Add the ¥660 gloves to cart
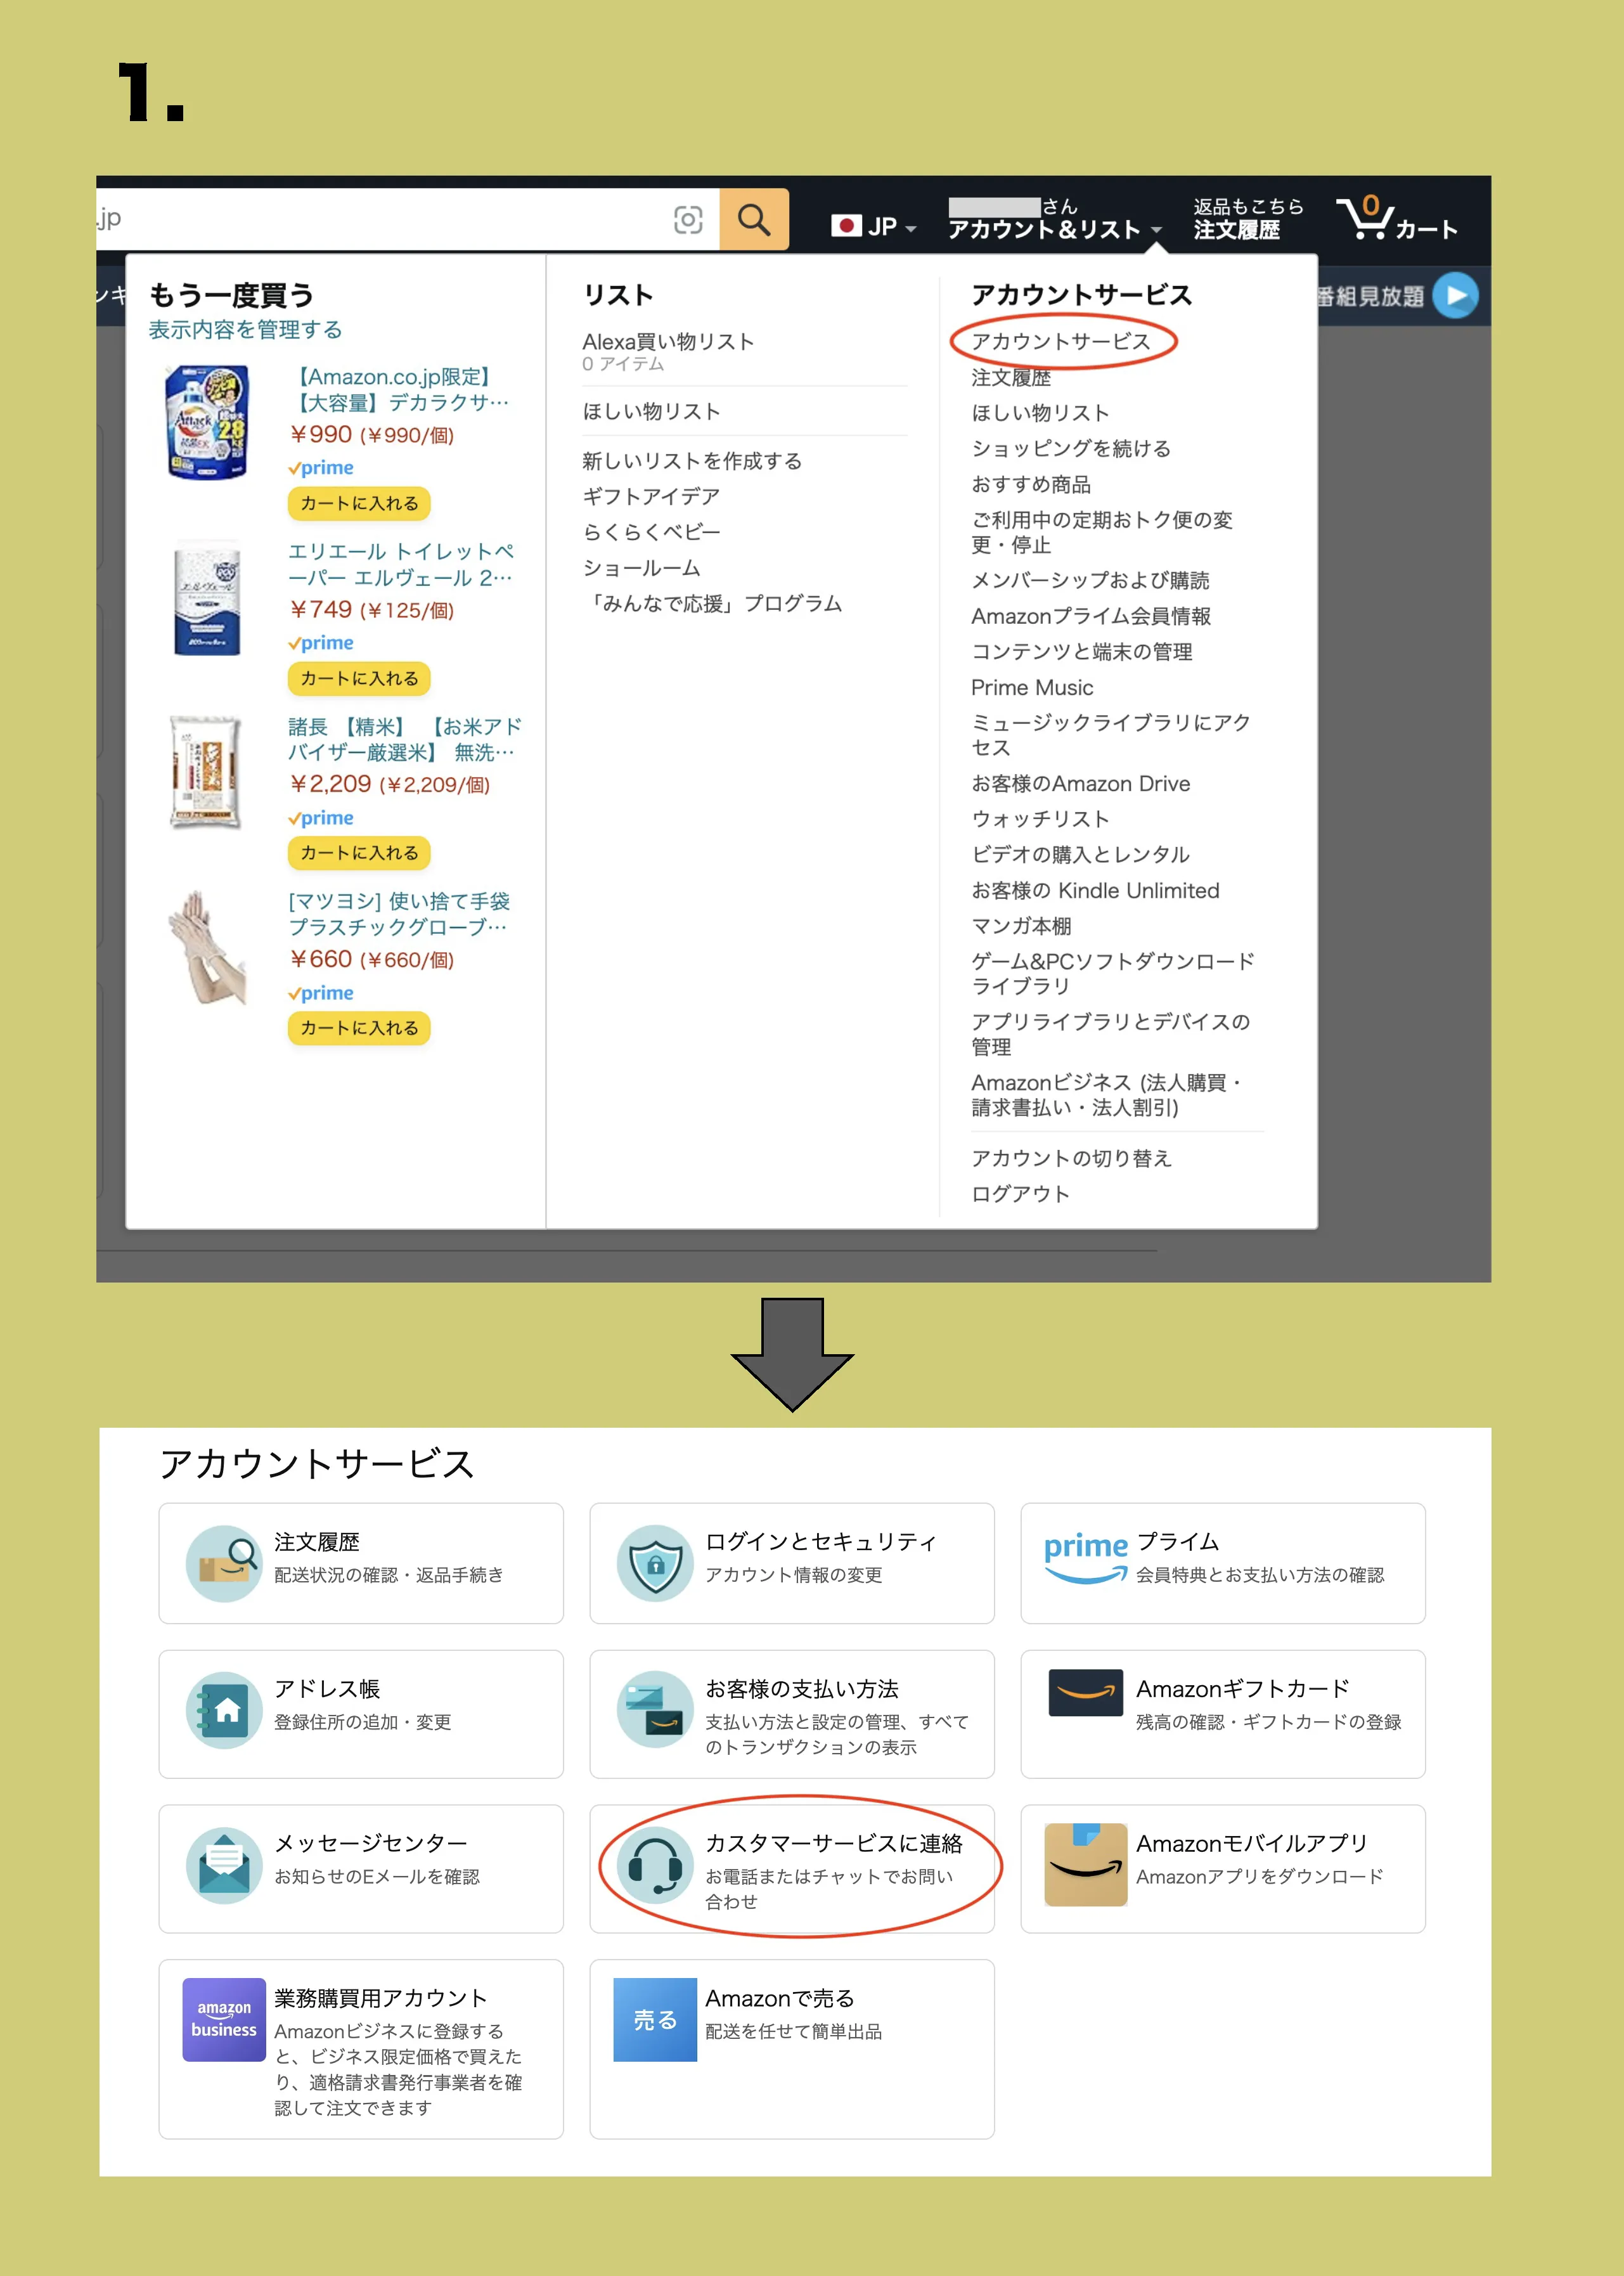Viewport: 1624px width, 2276px height. click(359, 1028)
